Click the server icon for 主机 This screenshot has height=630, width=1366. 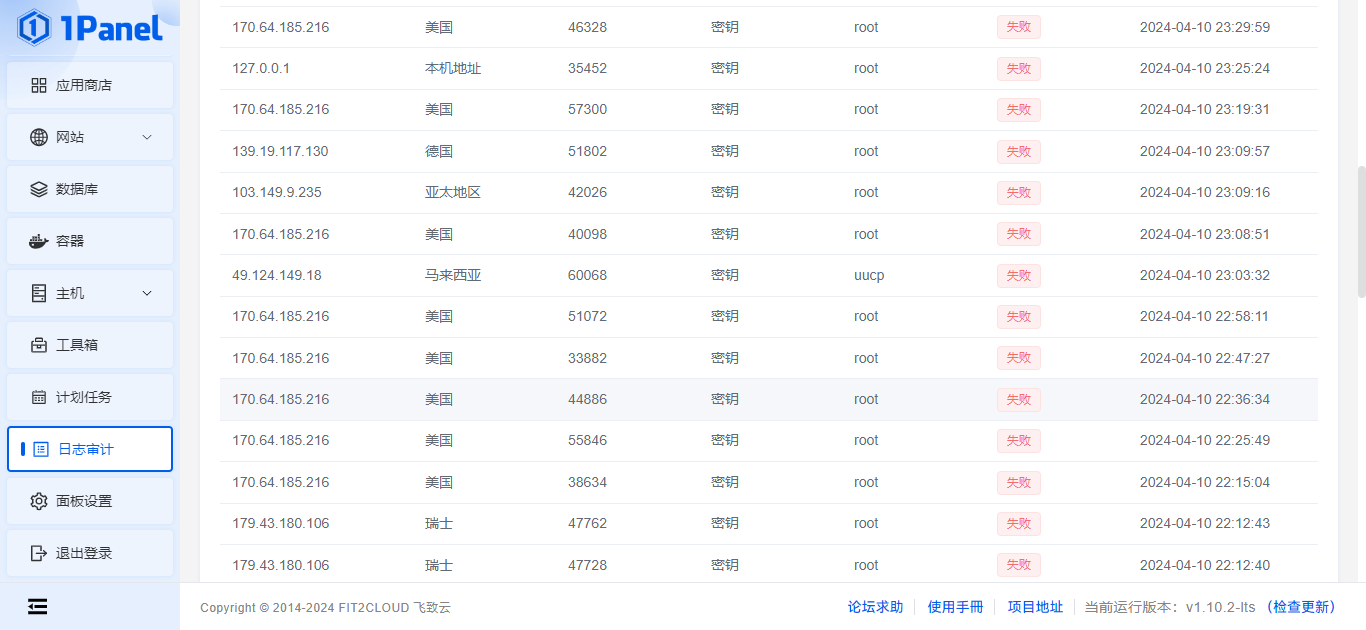tap(39, 293)
